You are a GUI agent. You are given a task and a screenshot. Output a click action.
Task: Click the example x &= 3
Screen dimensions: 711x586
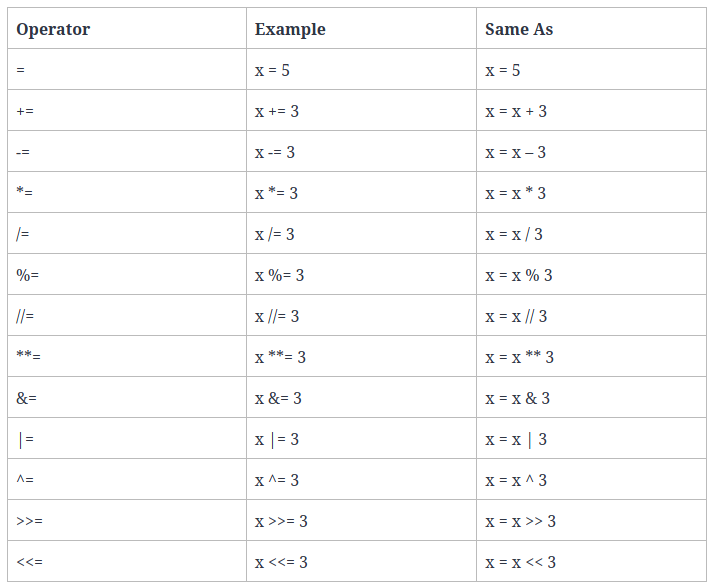click(278, 398)
